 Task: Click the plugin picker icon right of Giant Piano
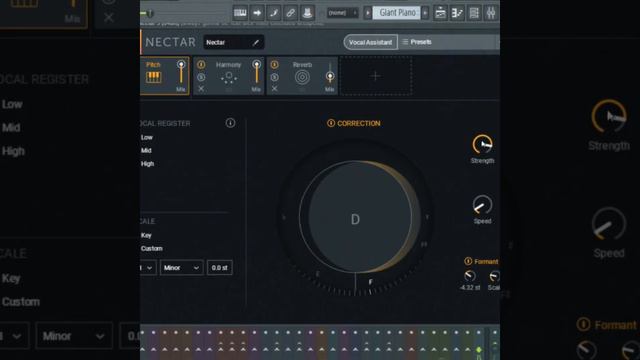[440, 13]
